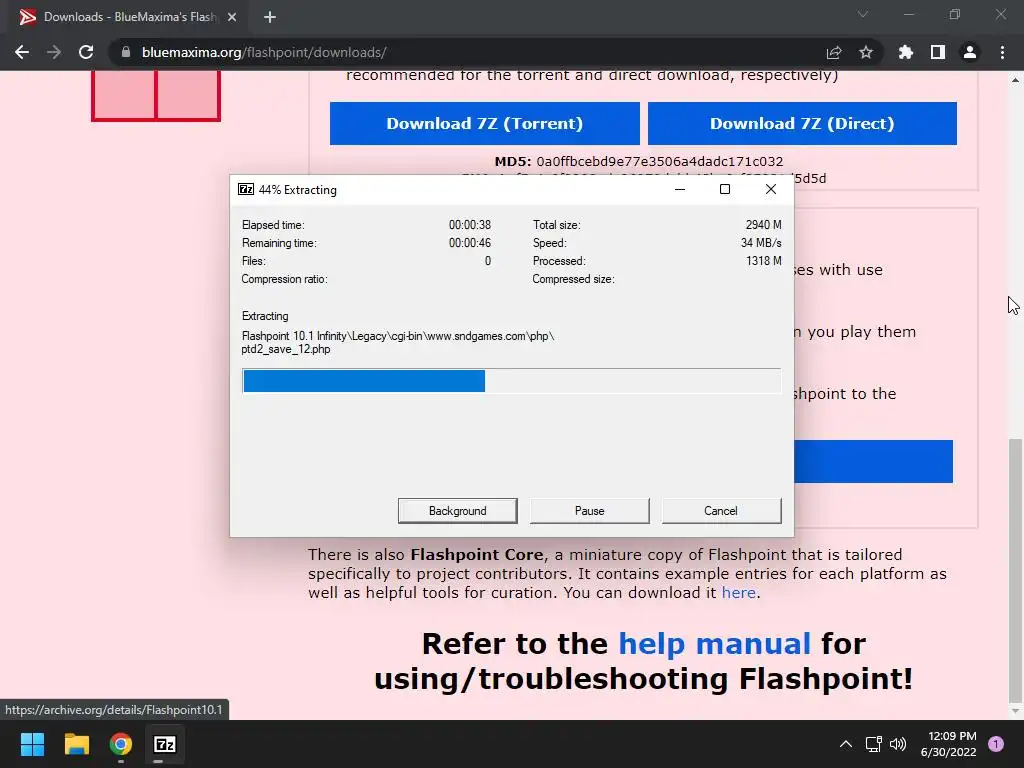
Task: Click the 7z icon in dialog title
Action: 246,189
